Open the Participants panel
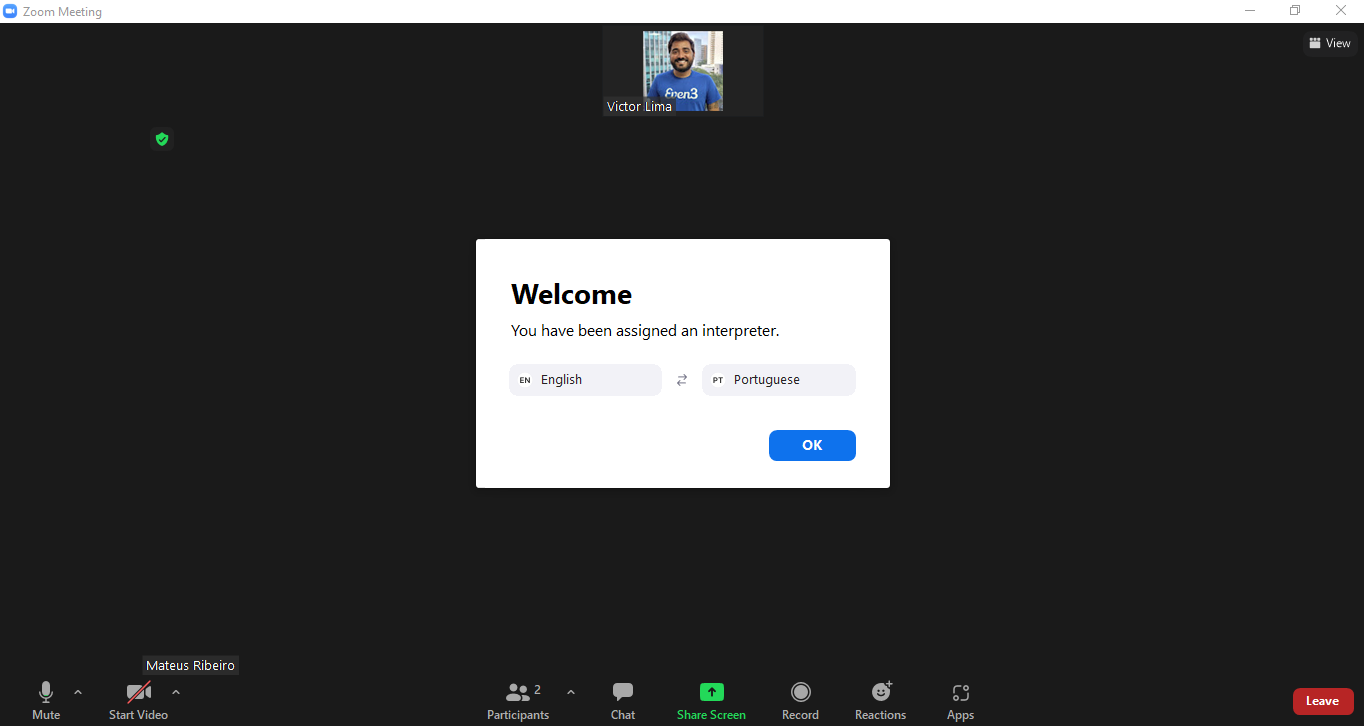The height and width of the screenshot is (726, 1364). click(518, 700)
